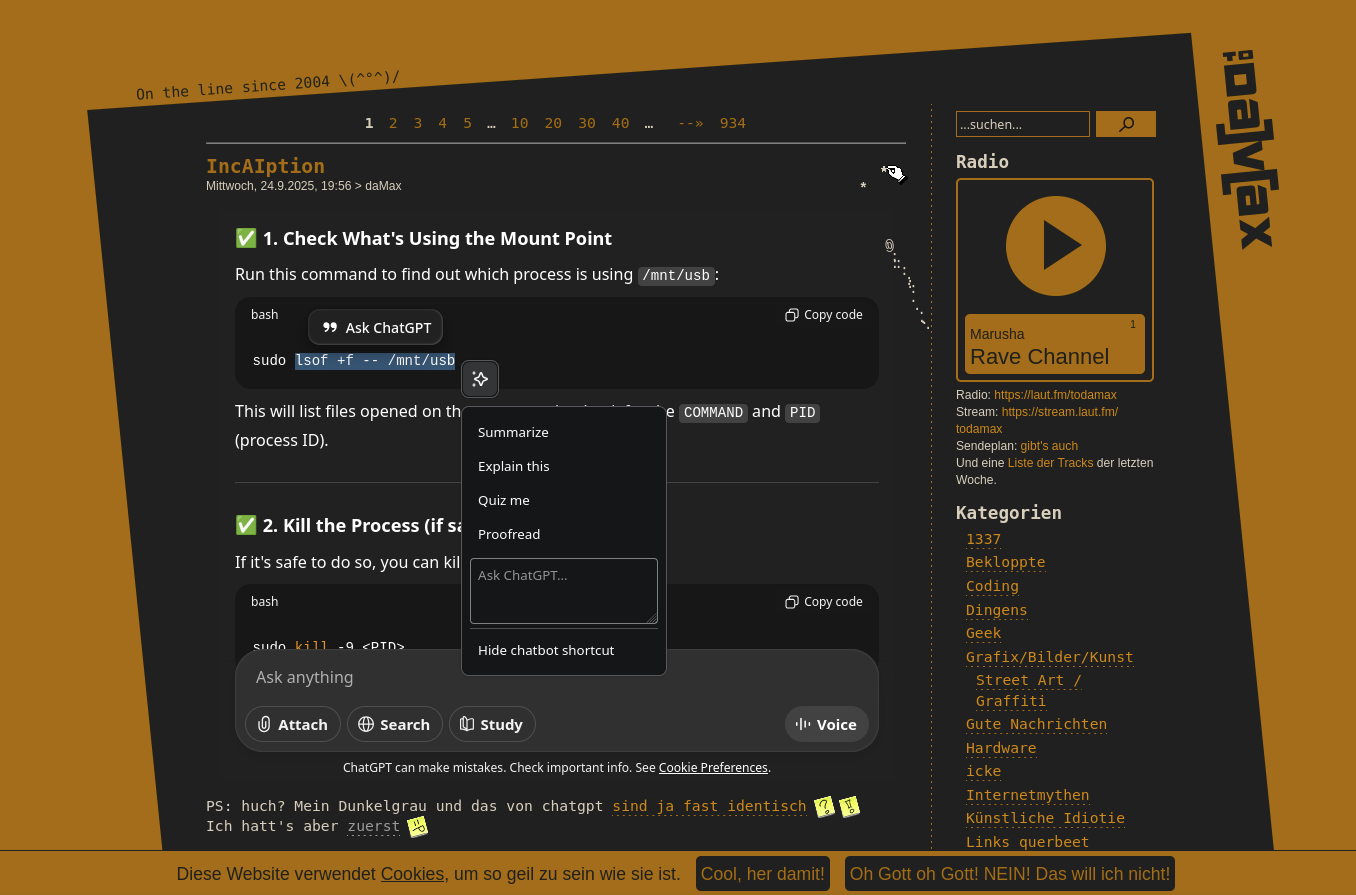The image size is (1356, 895).
Task: Click the ...suchen... search field
Action: pyautogui.click(x=1022, y=124)
